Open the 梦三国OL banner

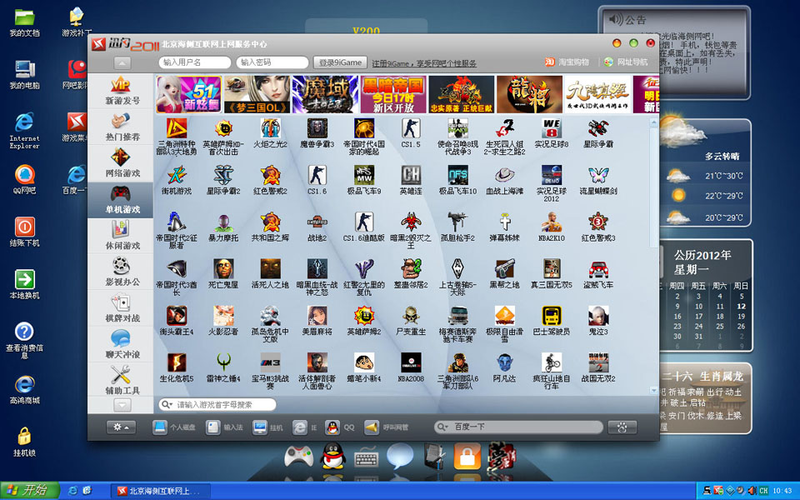pos(257,94)
